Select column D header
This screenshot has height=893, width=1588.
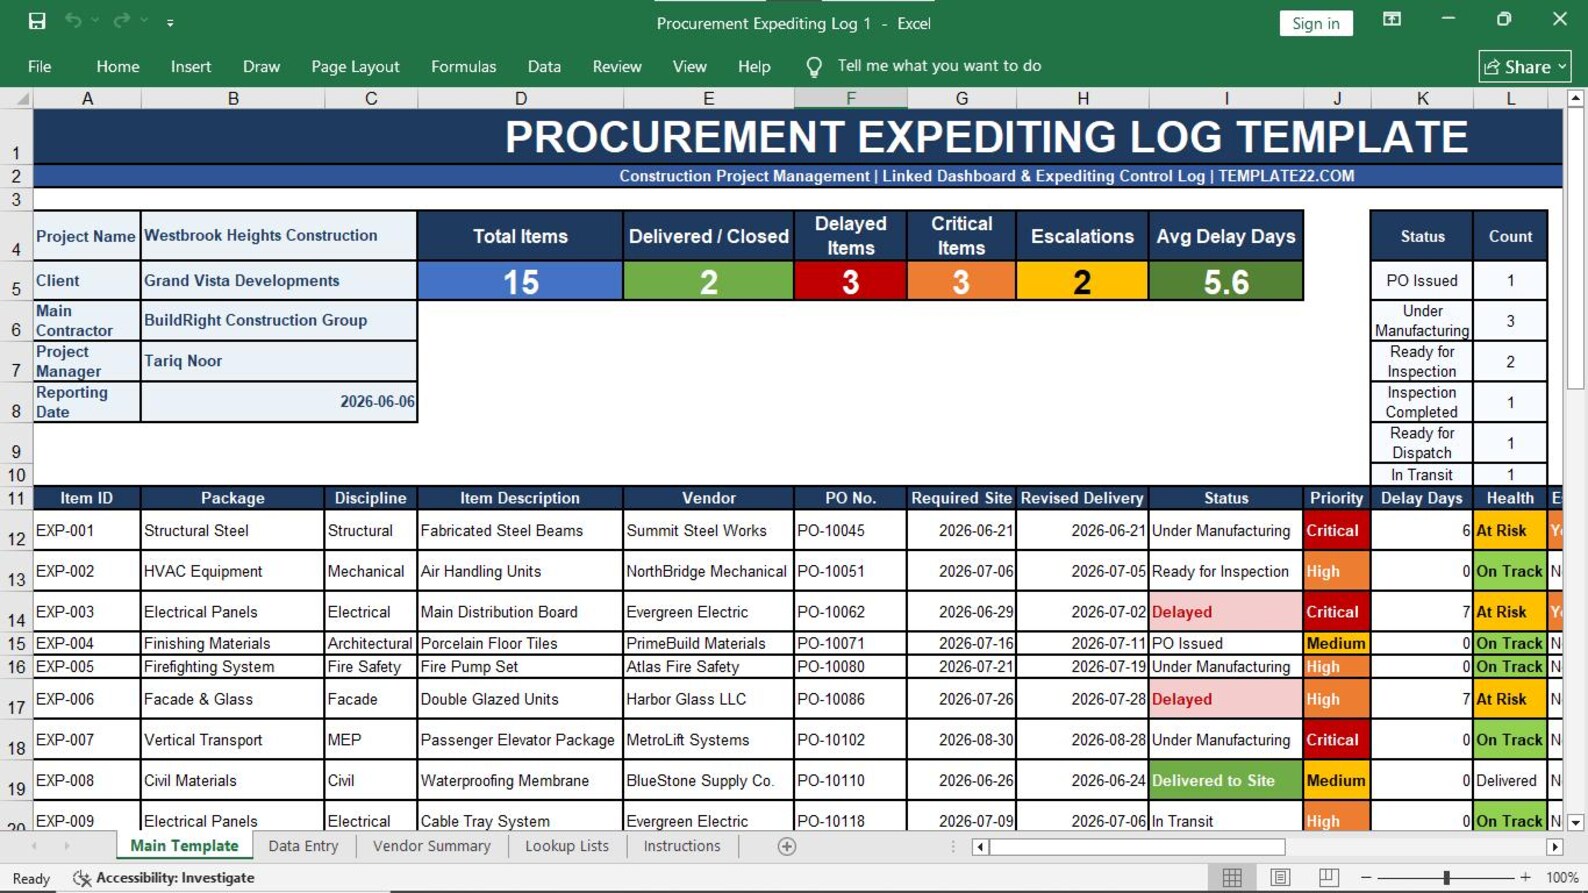tap(520, 98)
